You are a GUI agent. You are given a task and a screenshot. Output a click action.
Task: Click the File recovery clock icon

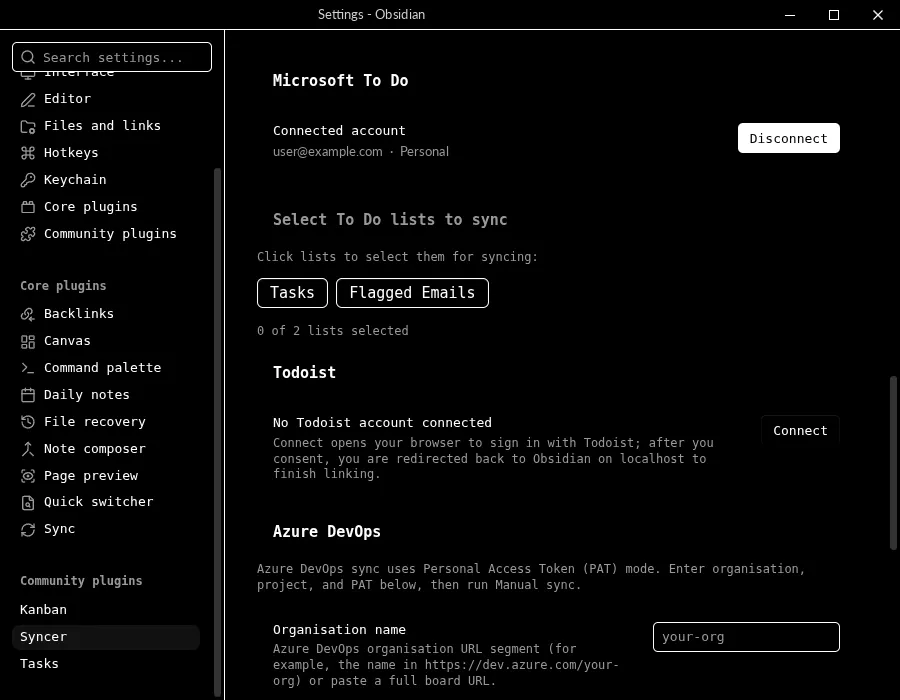point(28,422)
